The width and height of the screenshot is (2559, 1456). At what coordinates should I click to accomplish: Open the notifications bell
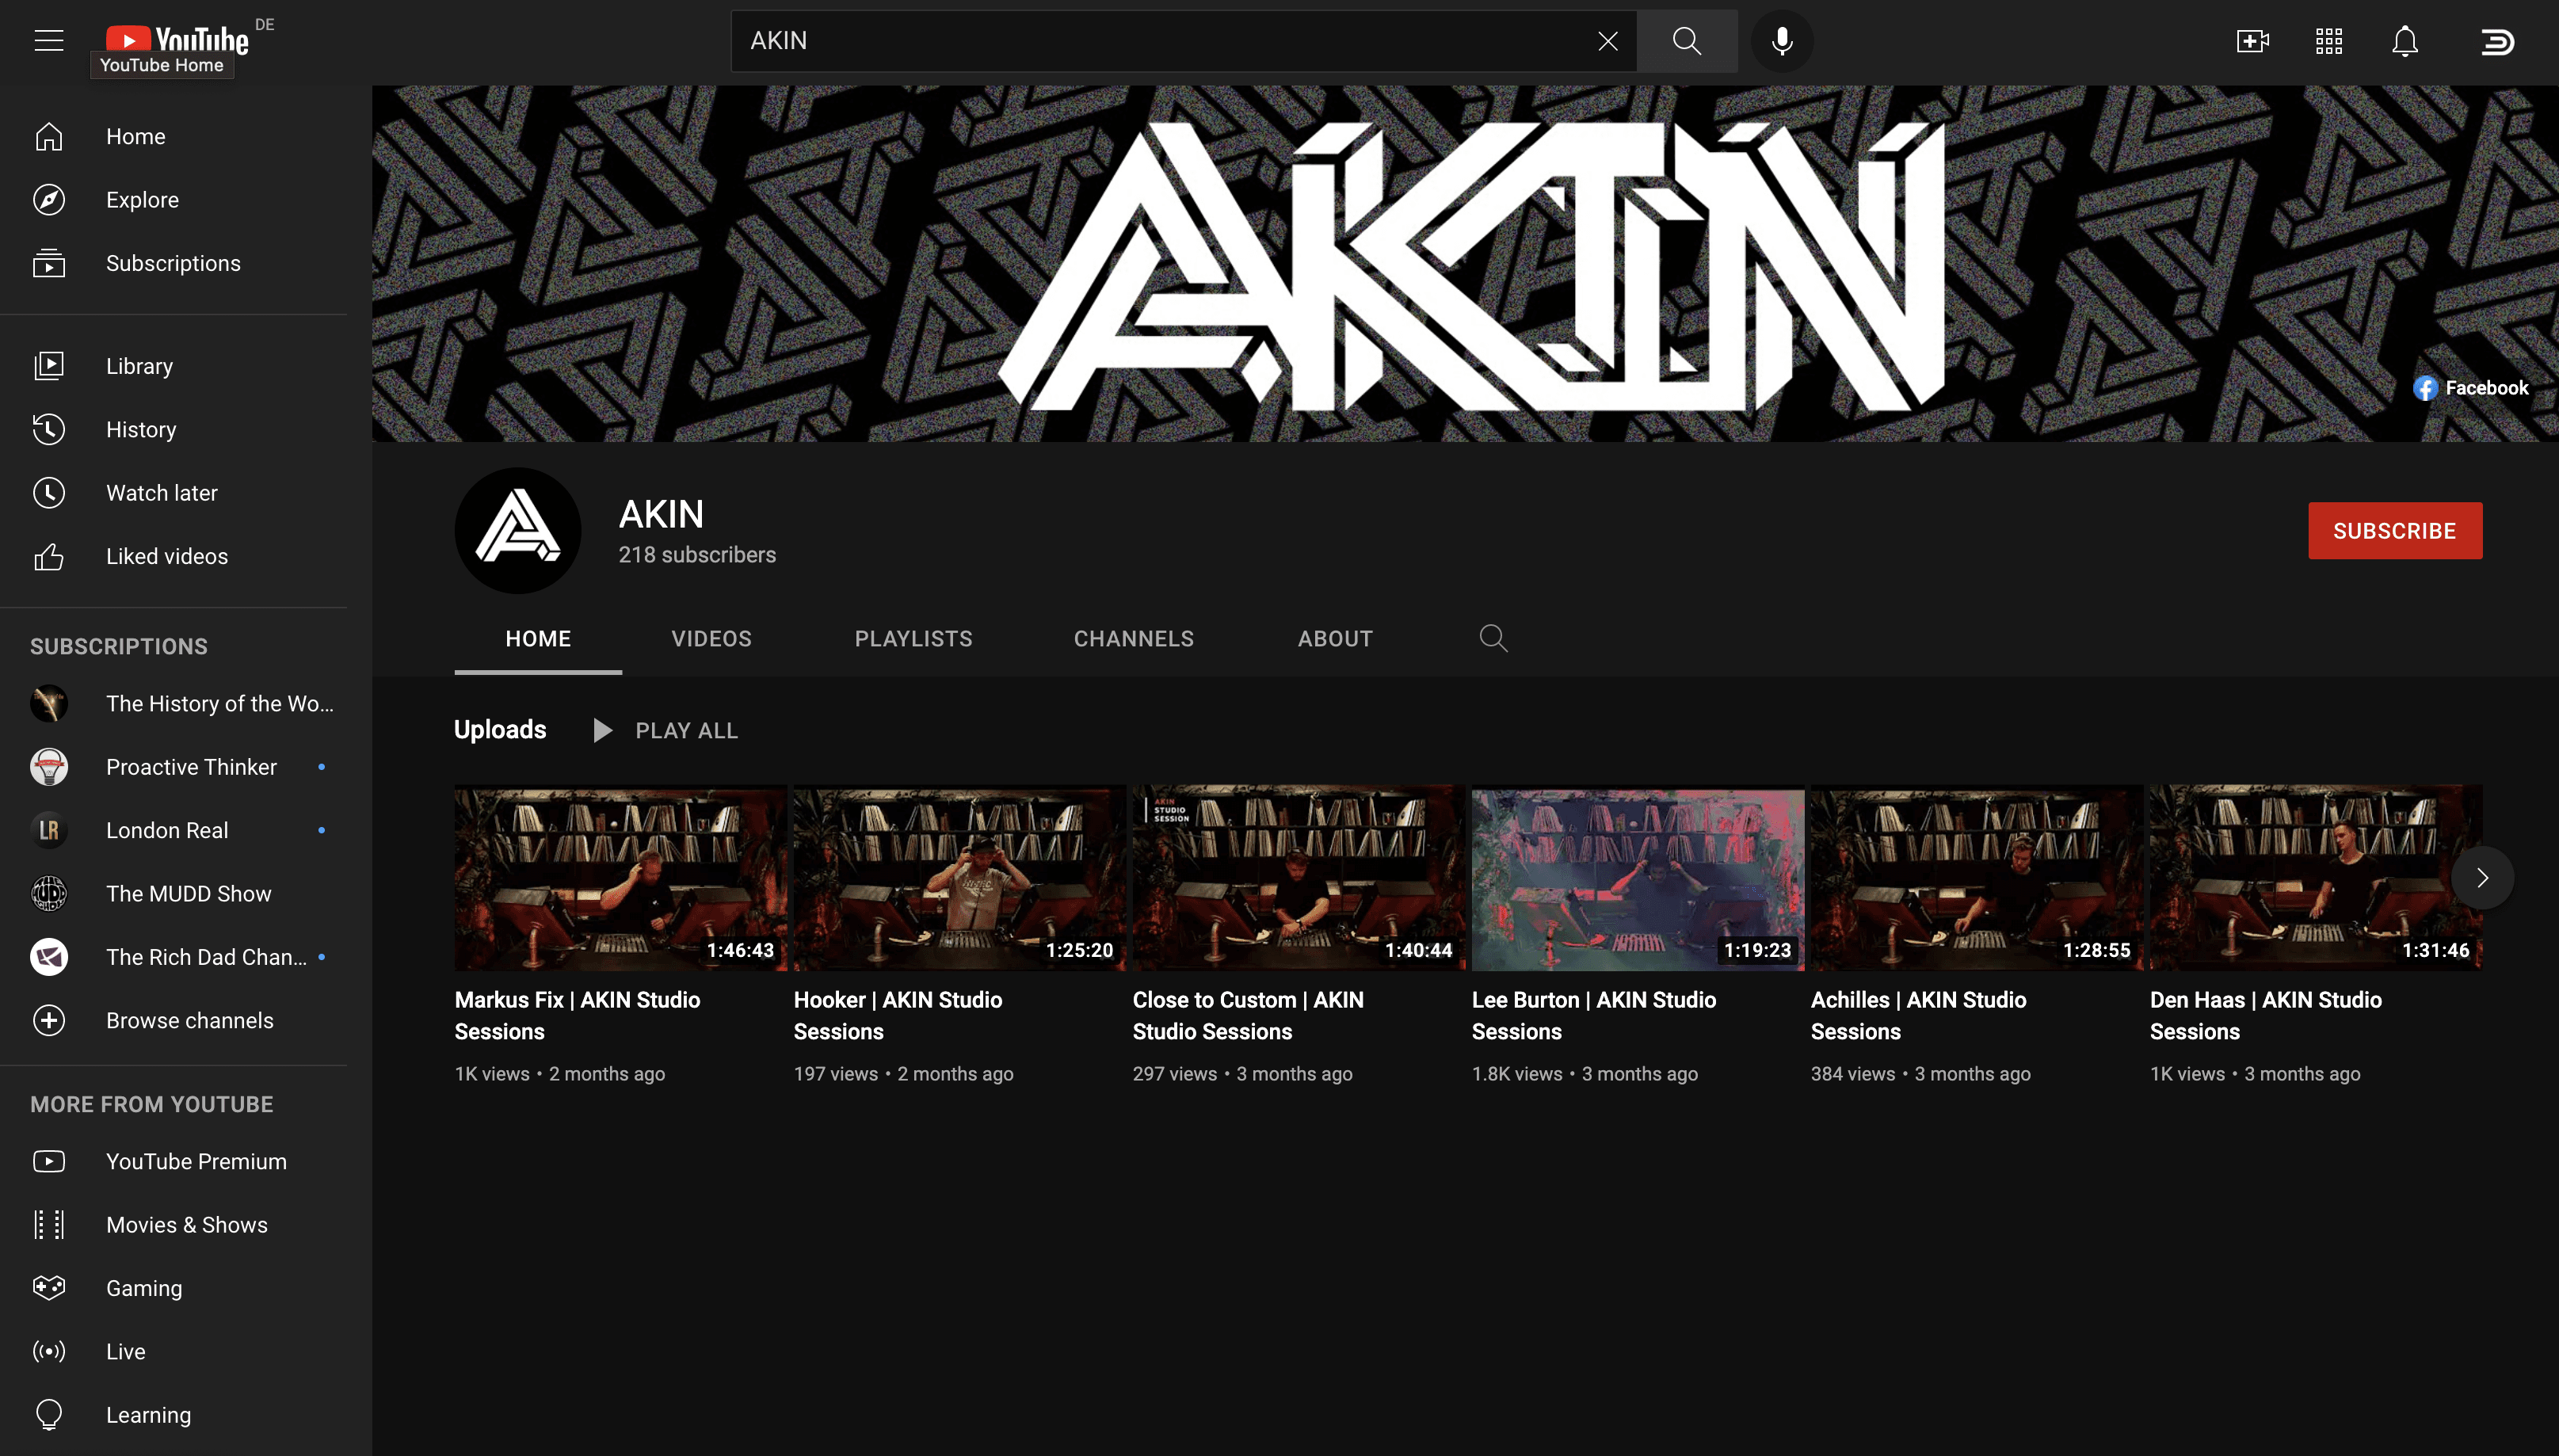point(2404,41)
